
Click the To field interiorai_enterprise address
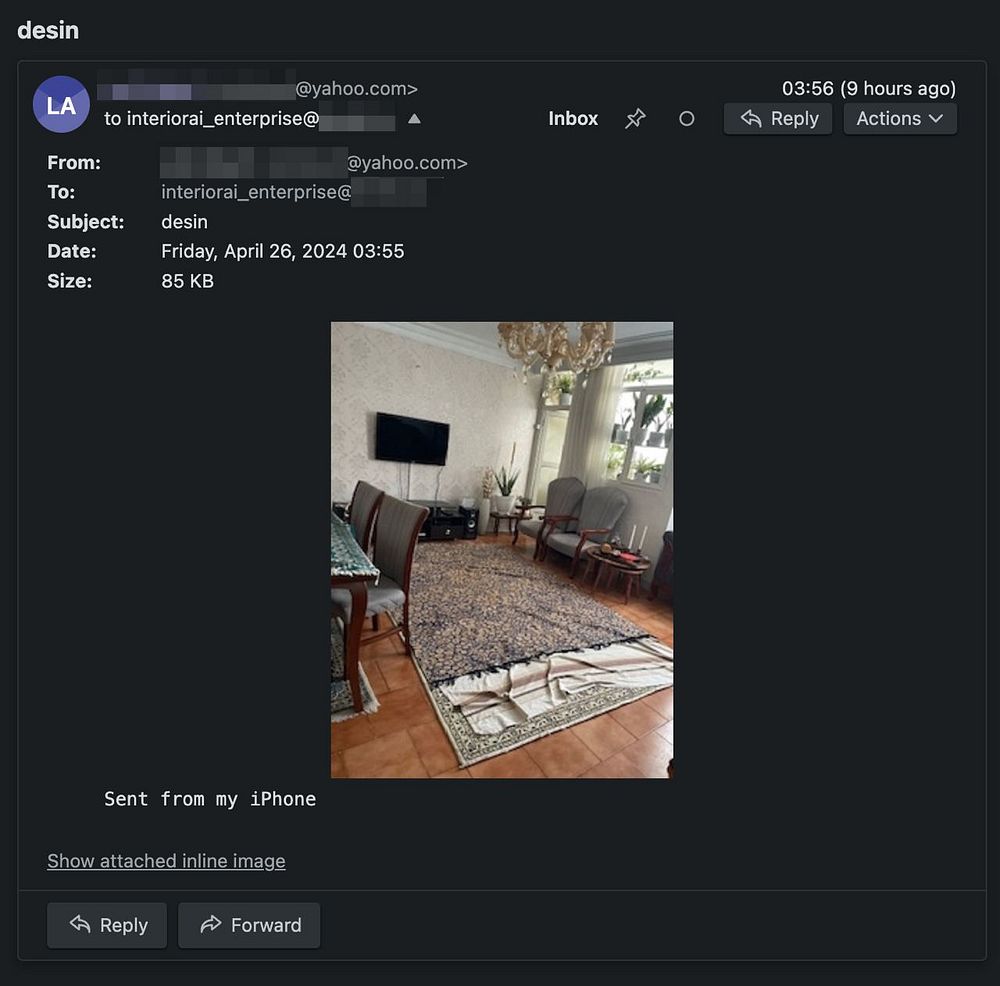pos(294,192)
